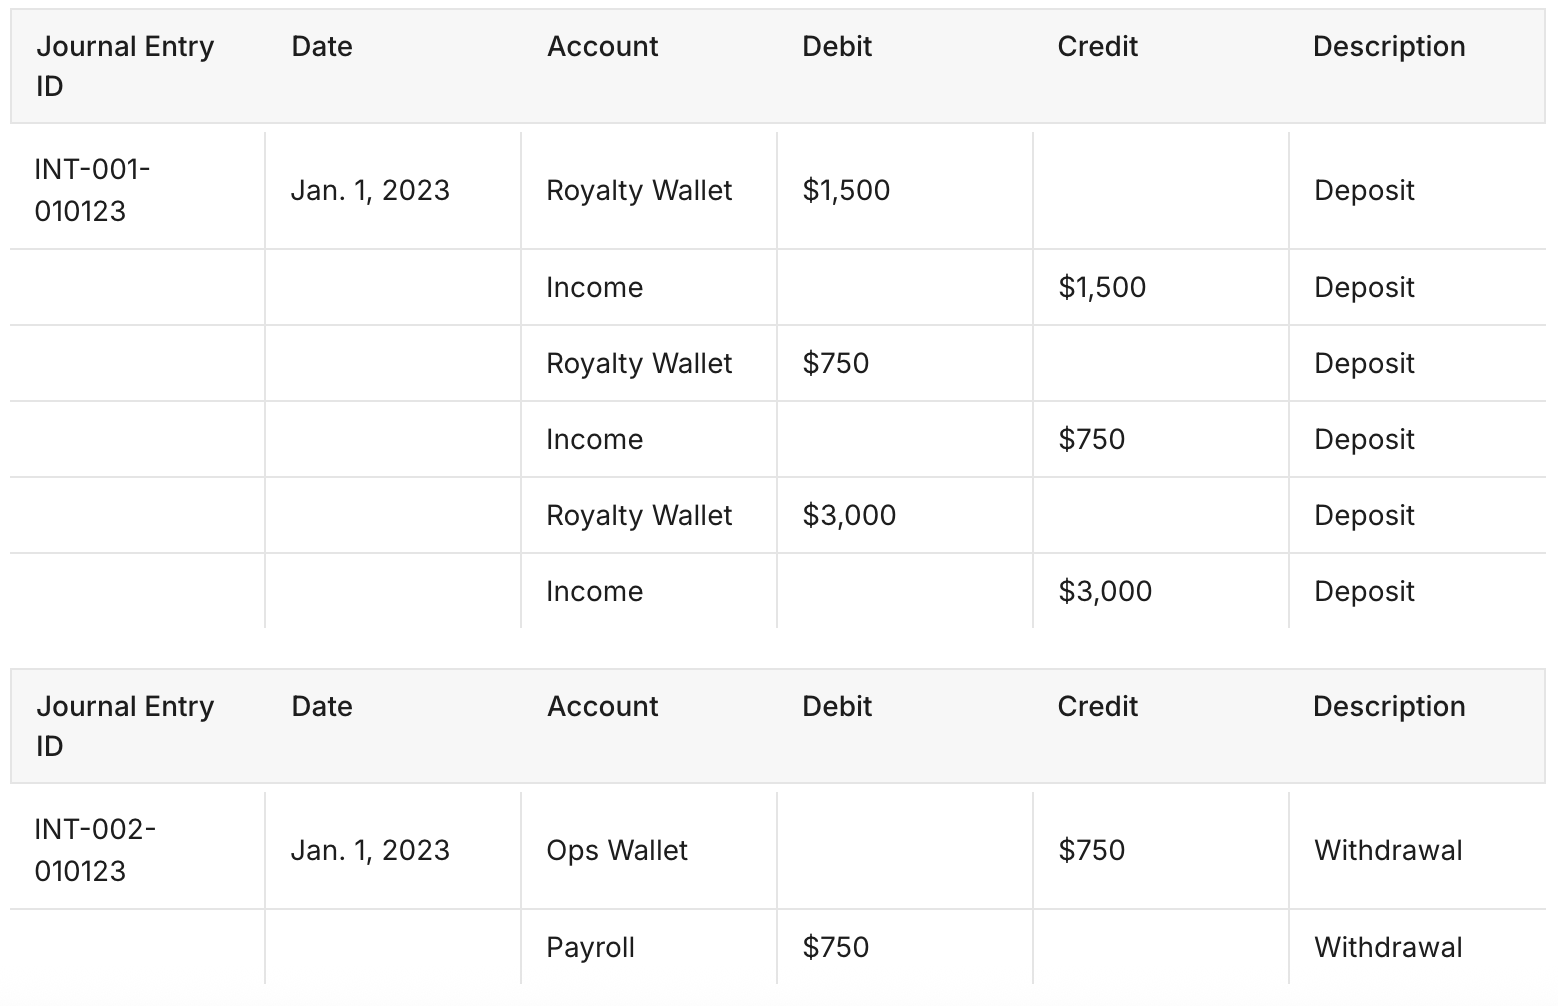
Task: Select the $750 credit for Ops Wallet
Action: click(1091, 850)
